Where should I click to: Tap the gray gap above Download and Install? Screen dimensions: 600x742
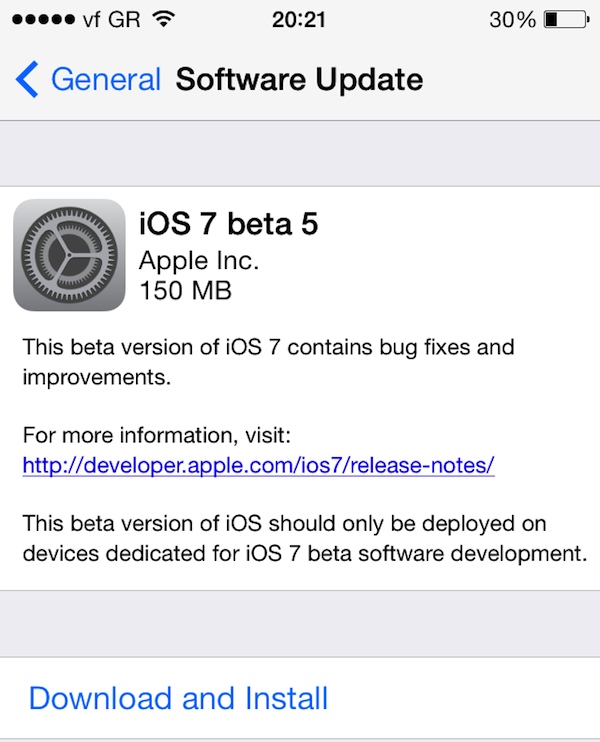point(300,623)
